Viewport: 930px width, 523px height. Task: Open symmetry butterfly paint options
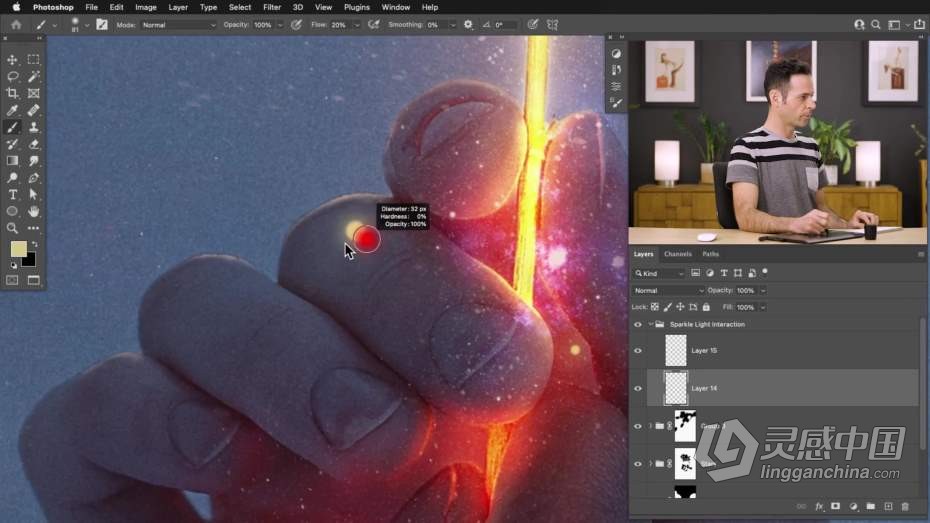[553, 25]
